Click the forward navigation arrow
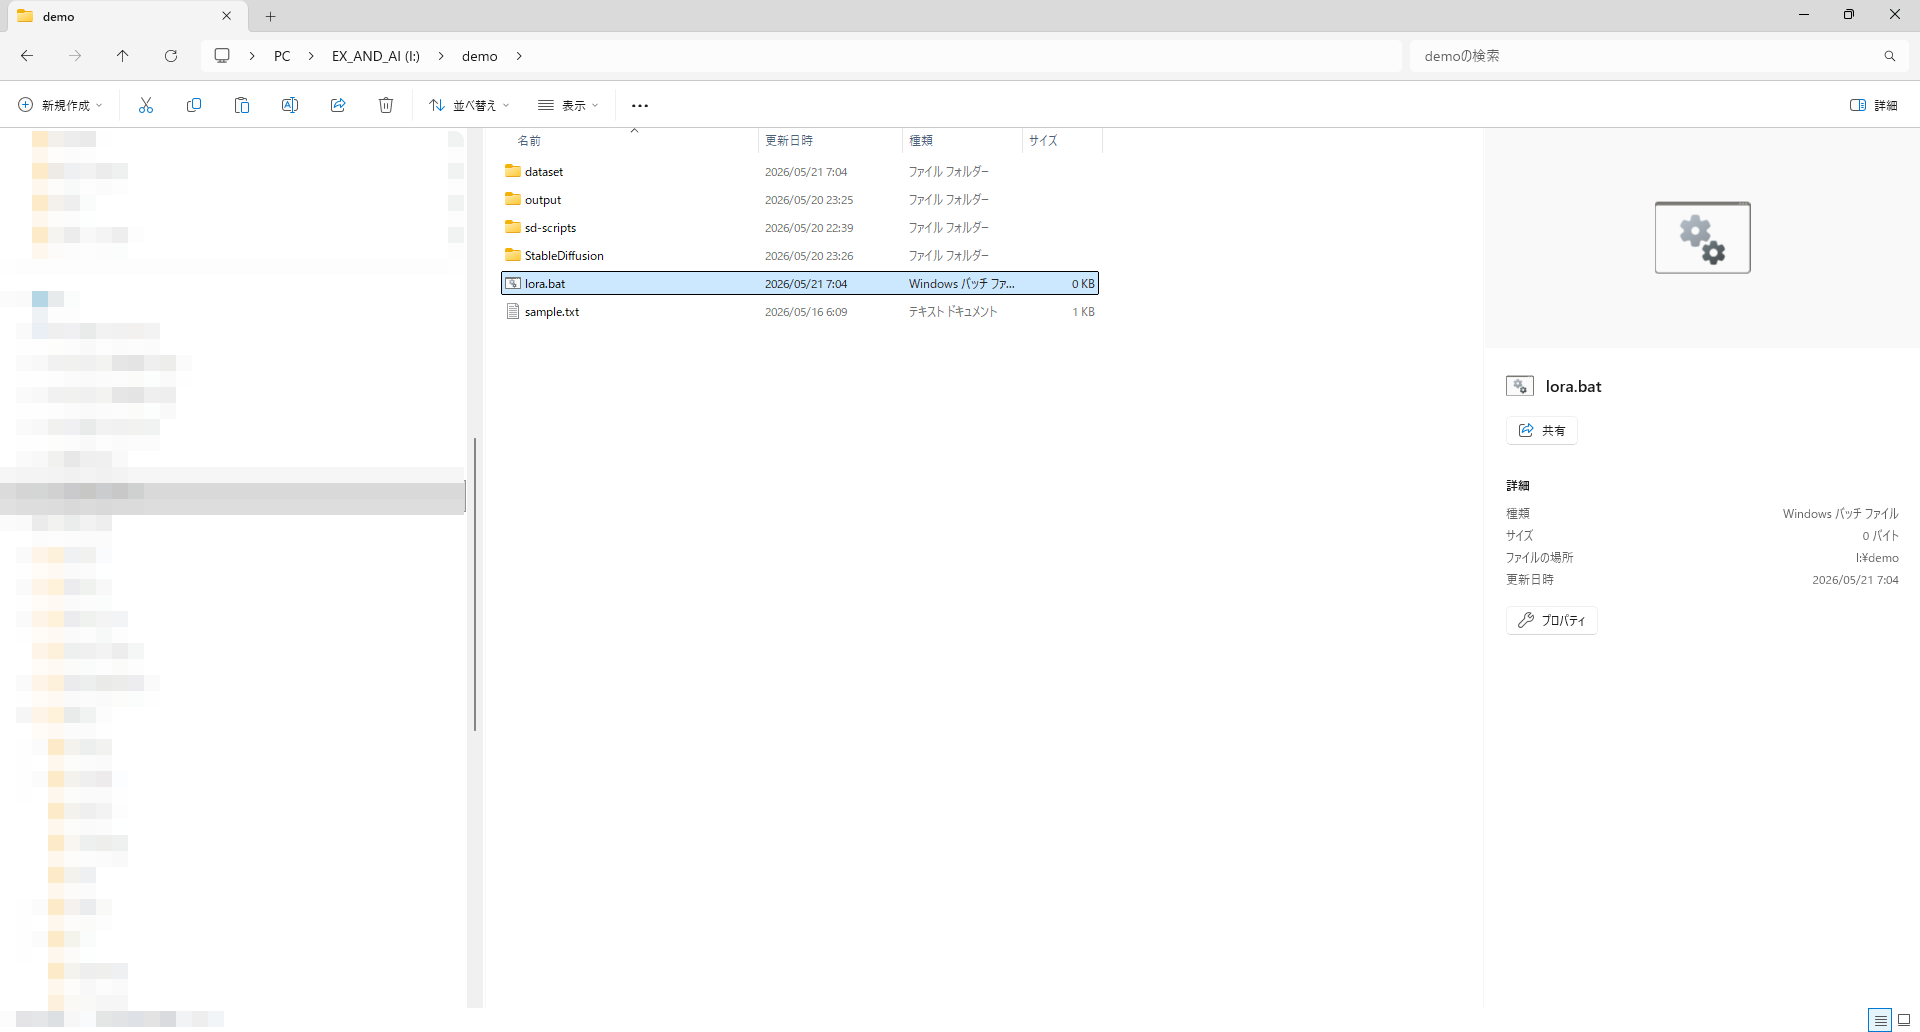 coord(75,56)
